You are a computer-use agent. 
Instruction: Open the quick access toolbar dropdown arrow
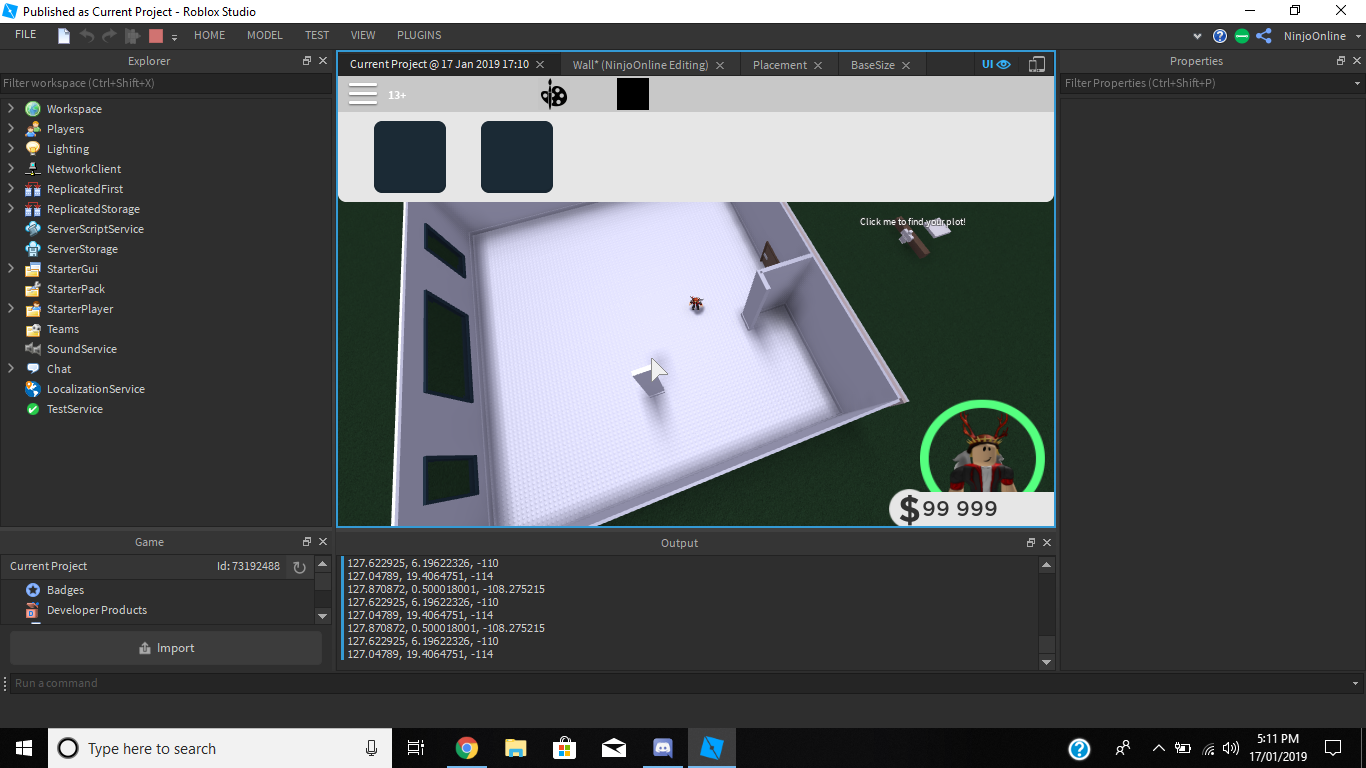[x=174, y=37]
